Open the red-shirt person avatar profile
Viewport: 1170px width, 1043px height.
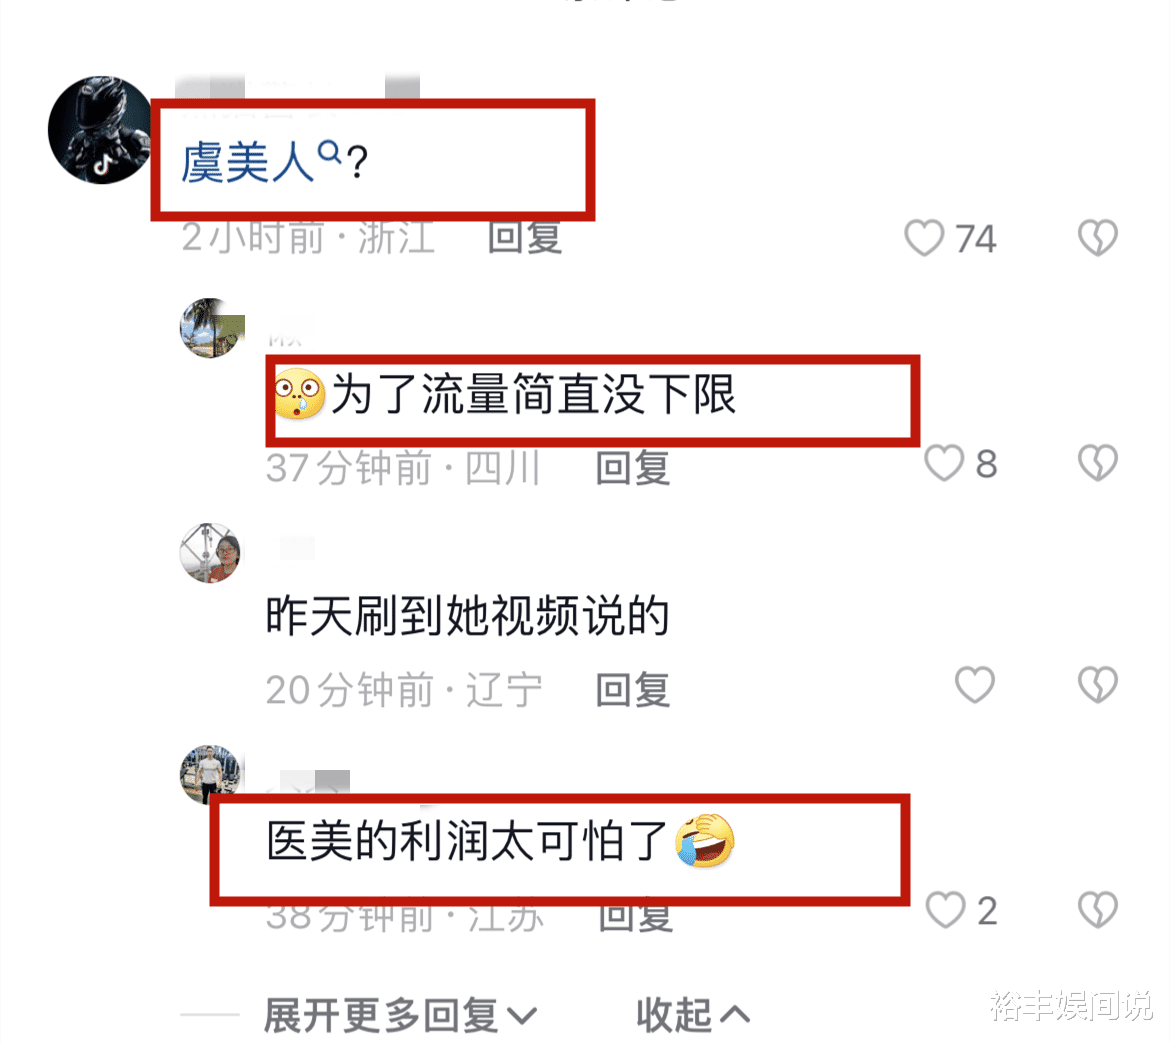coord(210,553)
